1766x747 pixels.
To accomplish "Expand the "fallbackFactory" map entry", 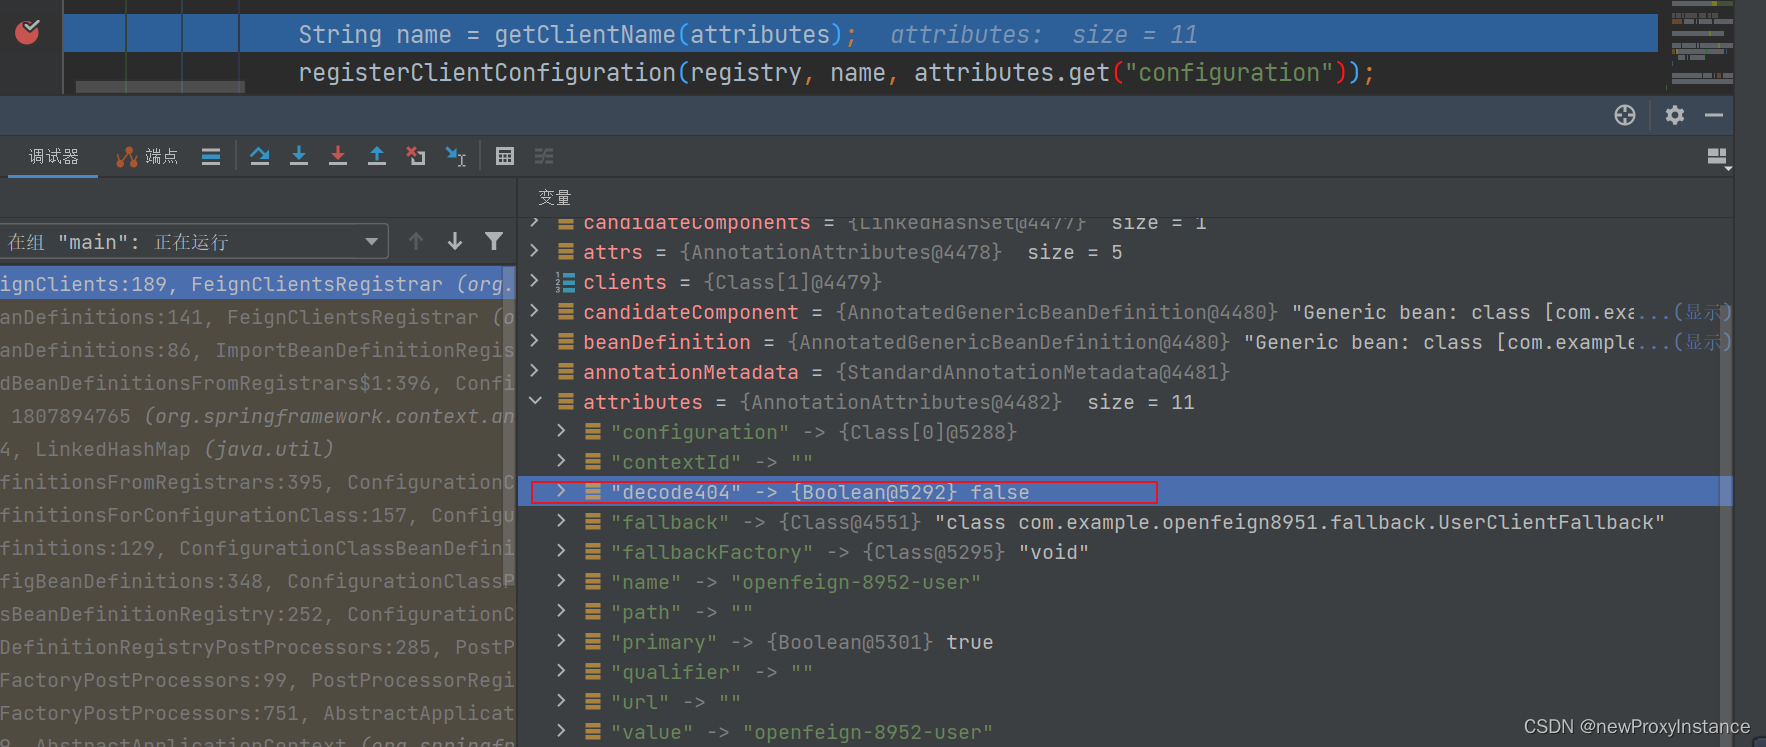I will pos(562,551).
